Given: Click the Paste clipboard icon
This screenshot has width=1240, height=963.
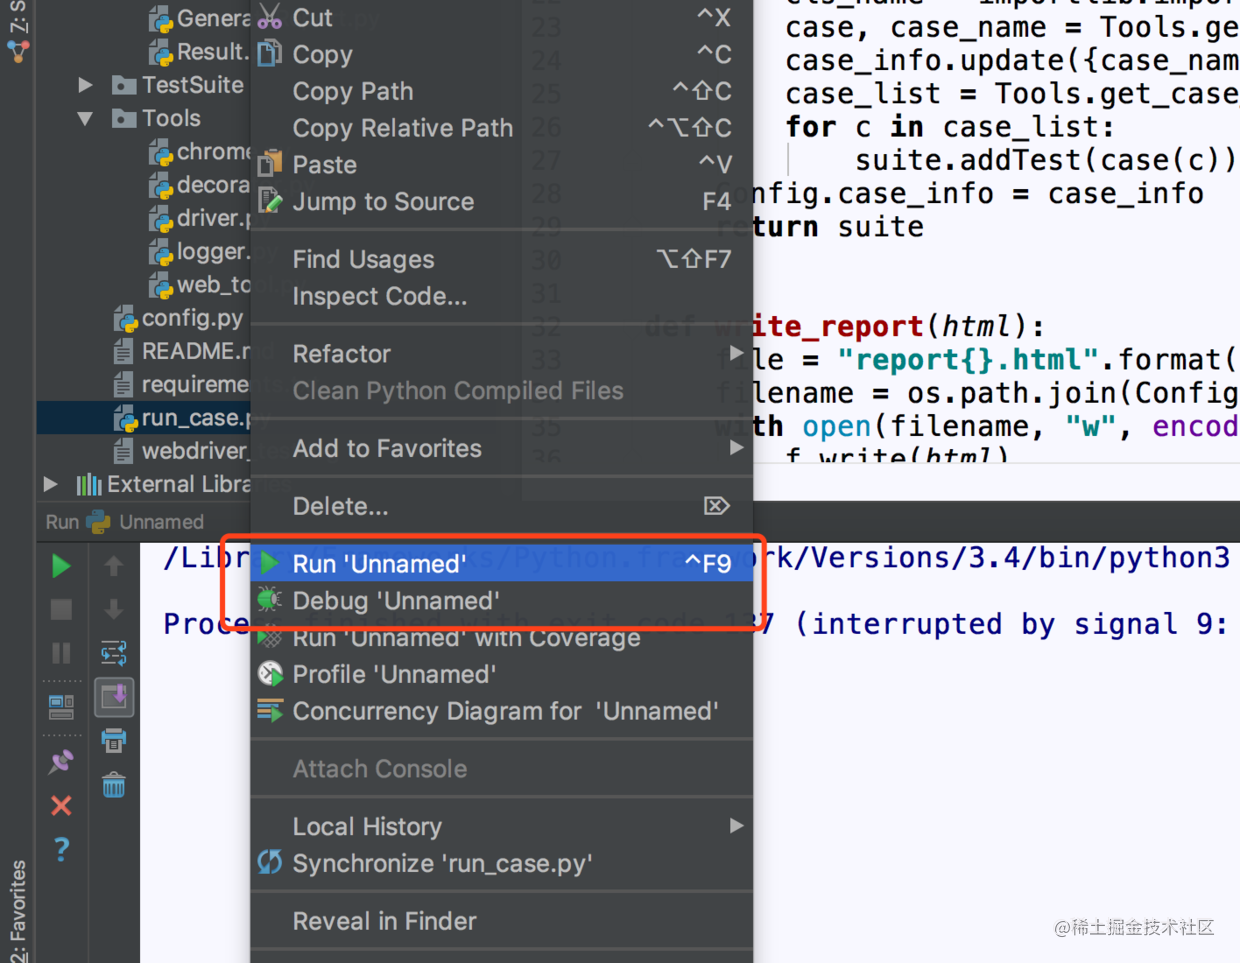Looking at the screenshot, I should point(270,164).
